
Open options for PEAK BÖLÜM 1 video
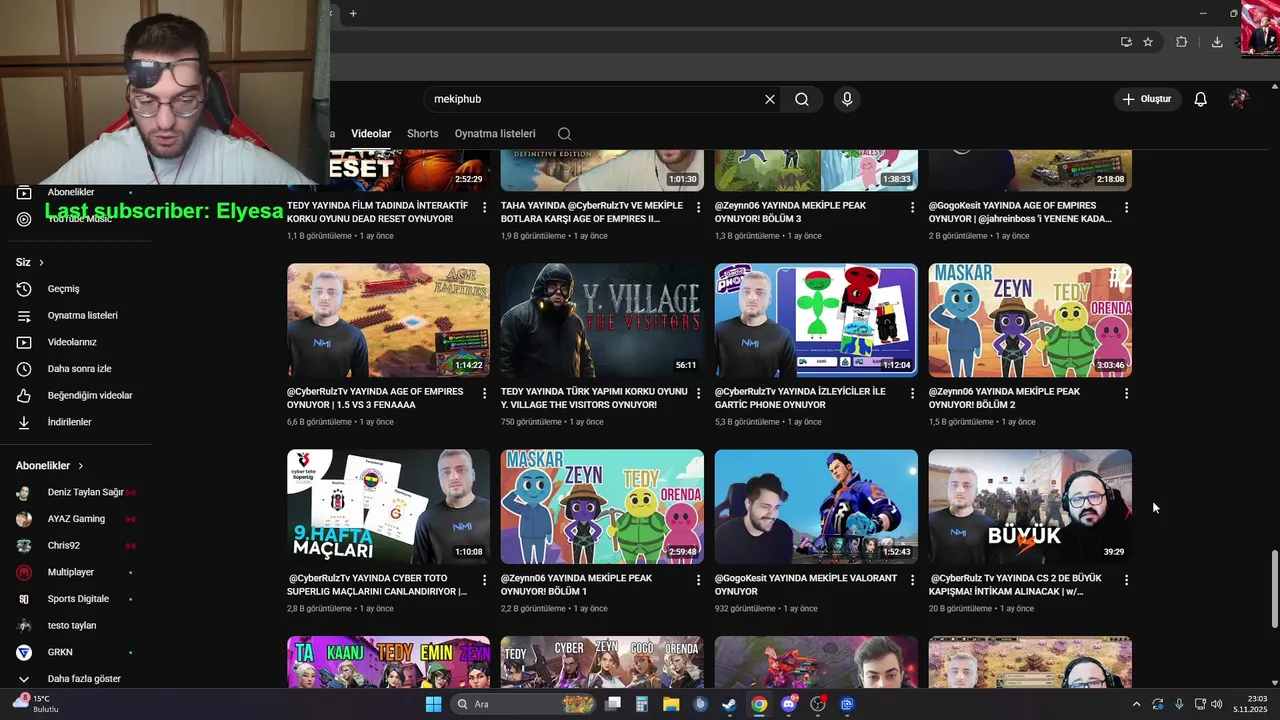point(698,579)
